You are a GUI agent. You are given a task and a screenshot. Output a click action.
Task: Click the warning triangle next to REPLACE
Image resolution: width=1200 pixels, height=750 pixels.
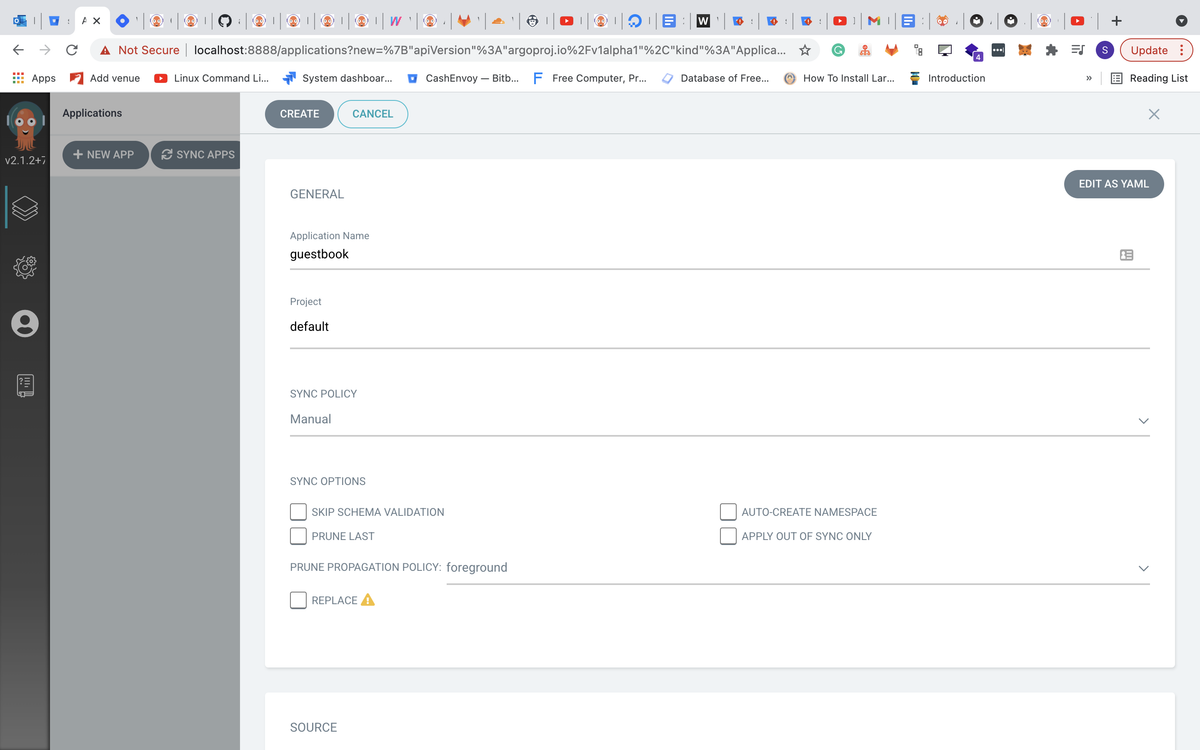point(367,599)
